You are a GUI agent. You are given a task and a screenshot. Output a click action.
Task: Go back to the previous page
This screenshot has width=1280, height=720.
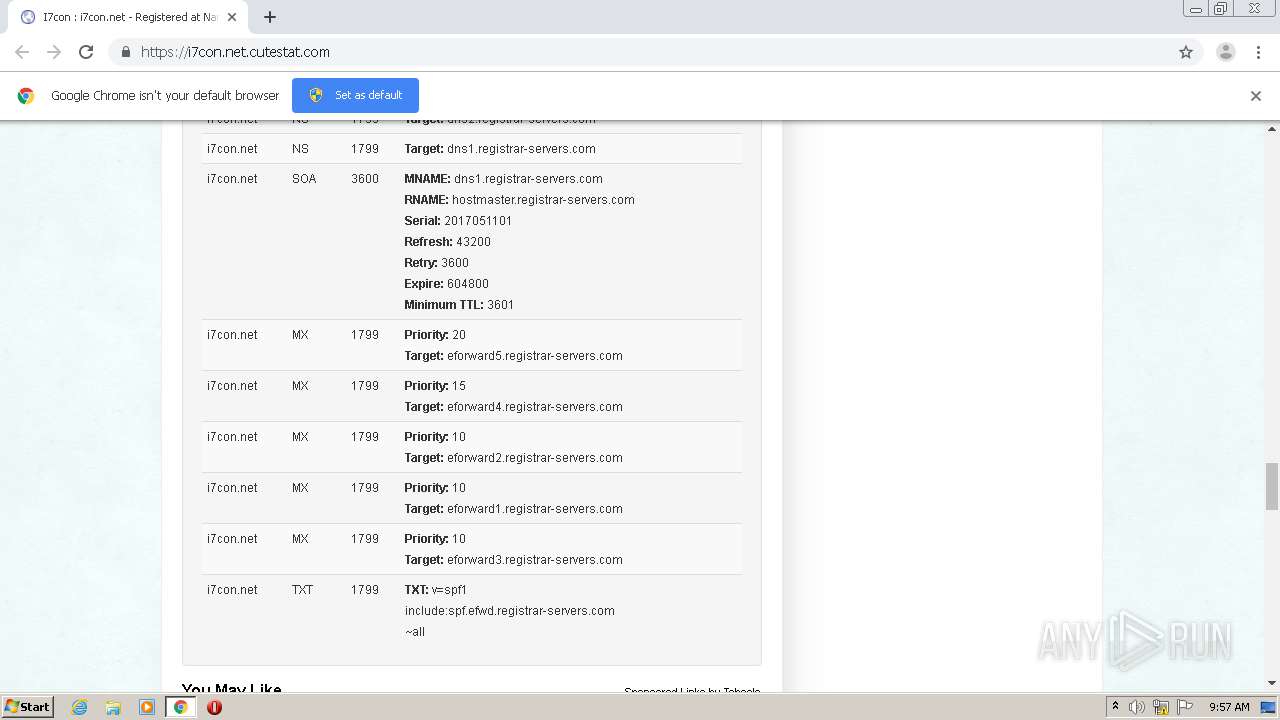(22, 52)
